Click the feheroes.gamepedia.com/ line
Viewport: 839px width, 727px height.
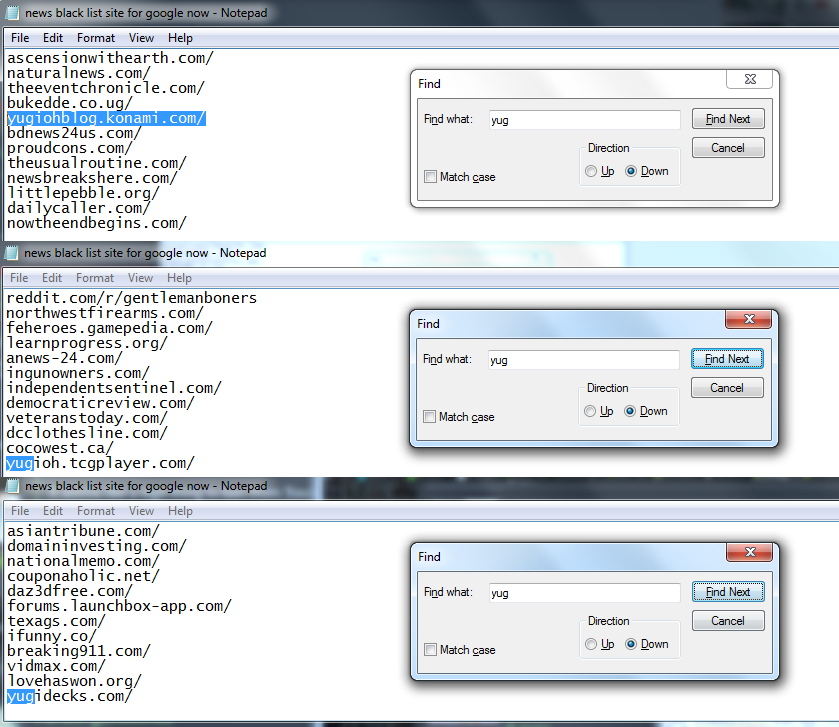pos(109,327)
